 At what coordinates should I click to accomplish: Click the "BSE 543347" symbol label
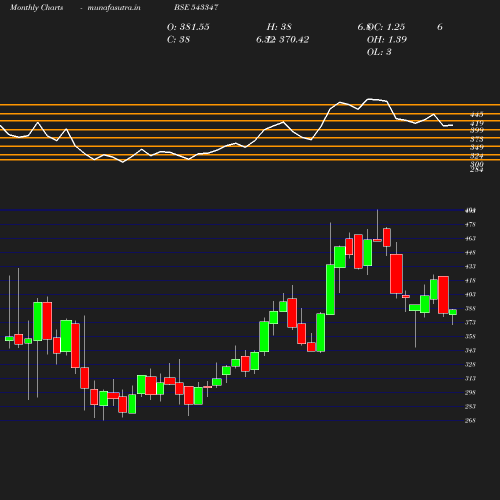coord(196,7)
